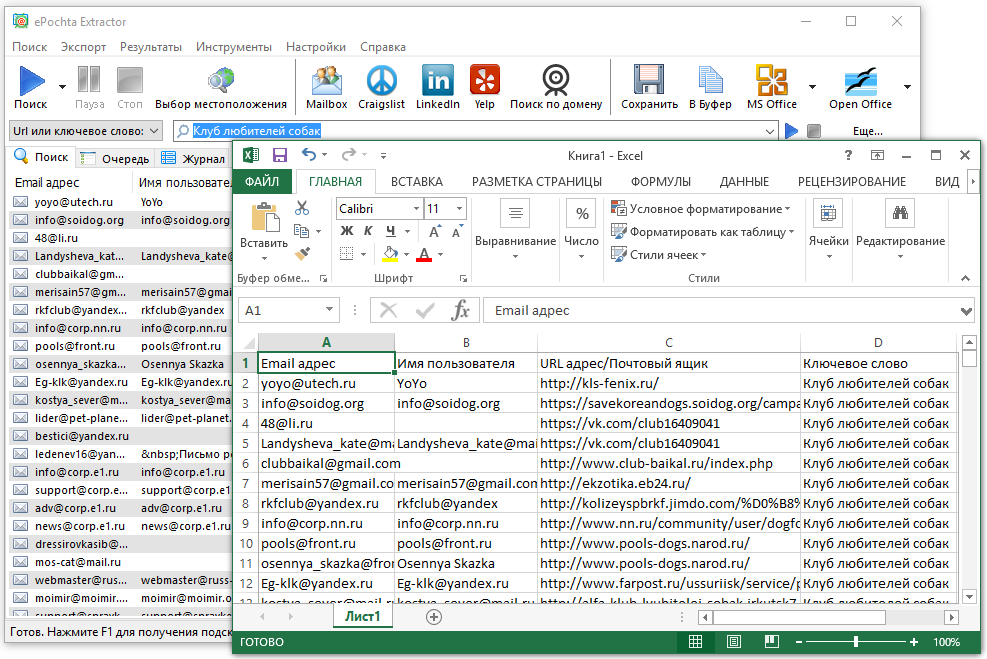Expand search keyword history dropdown arrow
Image resolution: width=987 pixels, height=659 pixels.
(769, 132)
